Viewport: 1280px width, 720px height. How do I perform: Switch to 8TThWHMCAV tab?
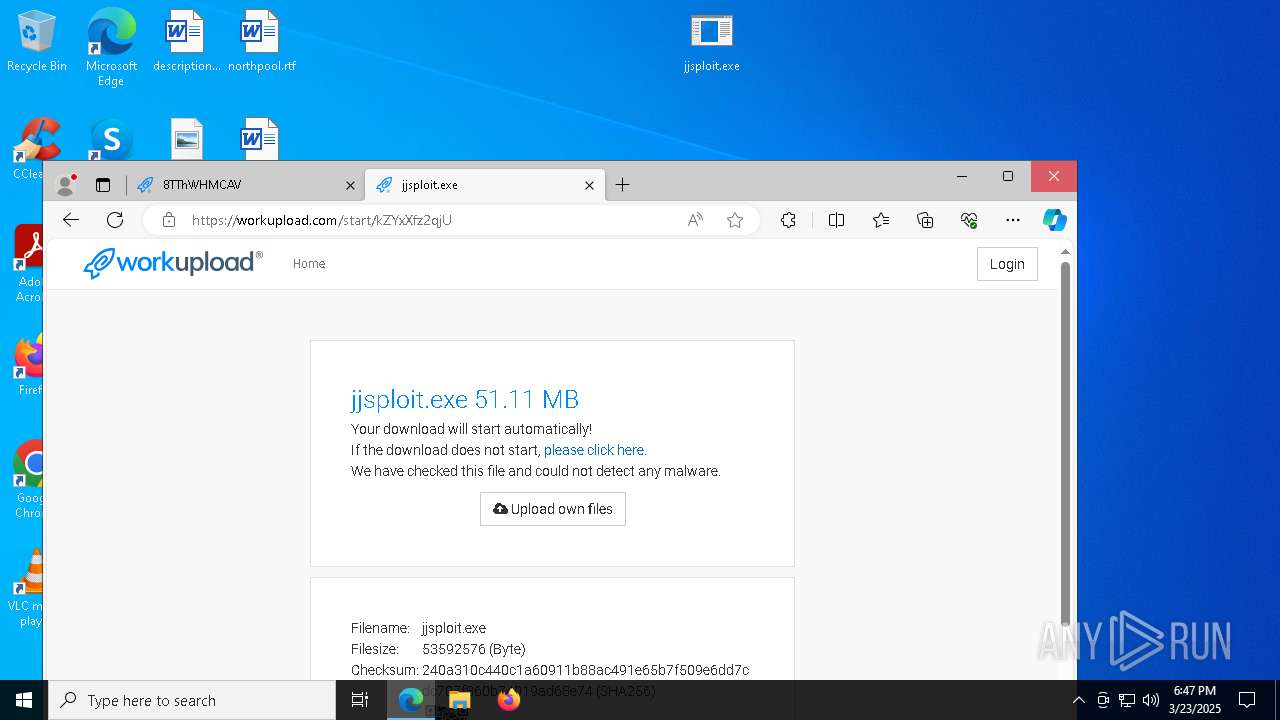(x=246, y=185)
